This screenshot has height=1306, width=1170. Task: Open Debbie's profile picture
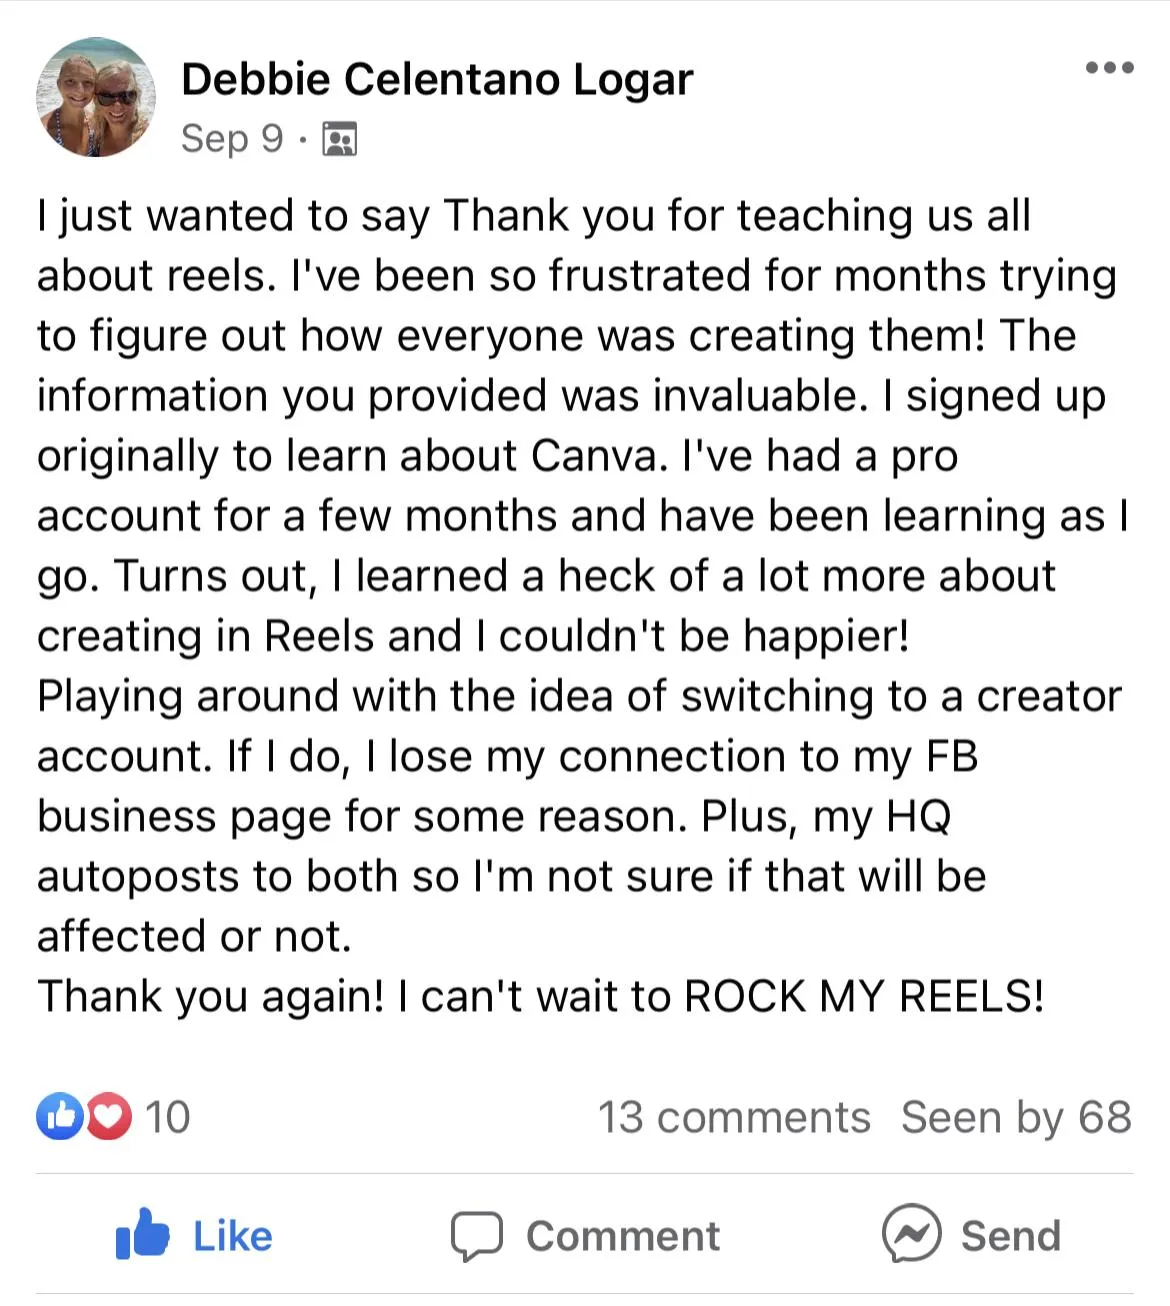coord(96,98)
